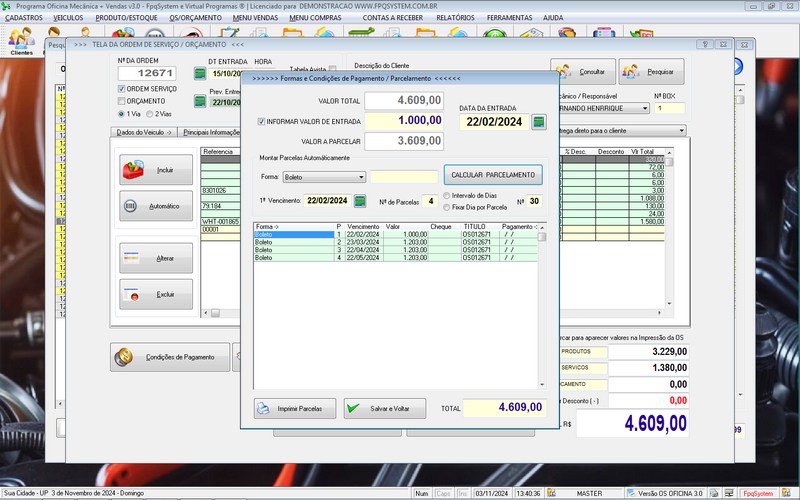Select Boleto parcela row due 23/03/2024

(396, 242)
